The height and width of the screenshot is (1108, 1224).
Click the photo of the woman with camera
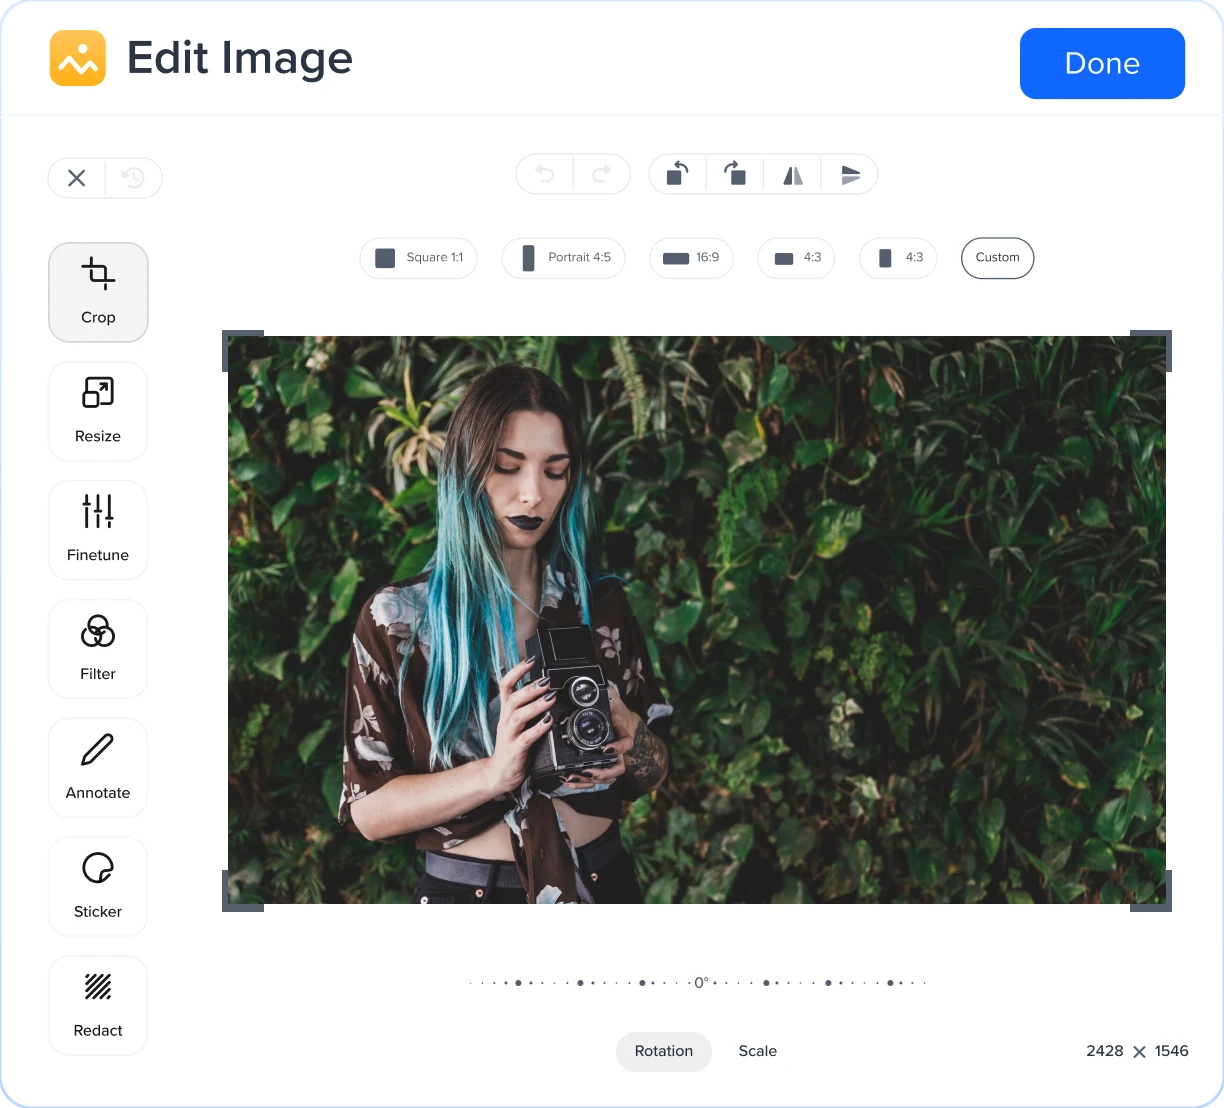click(697, 620)
